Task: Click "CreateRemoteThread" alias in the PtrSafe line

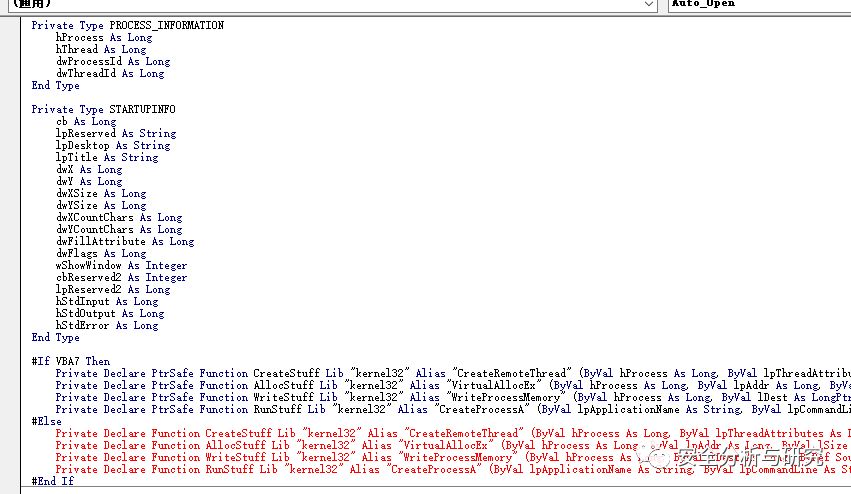Action: coord(512,373)
